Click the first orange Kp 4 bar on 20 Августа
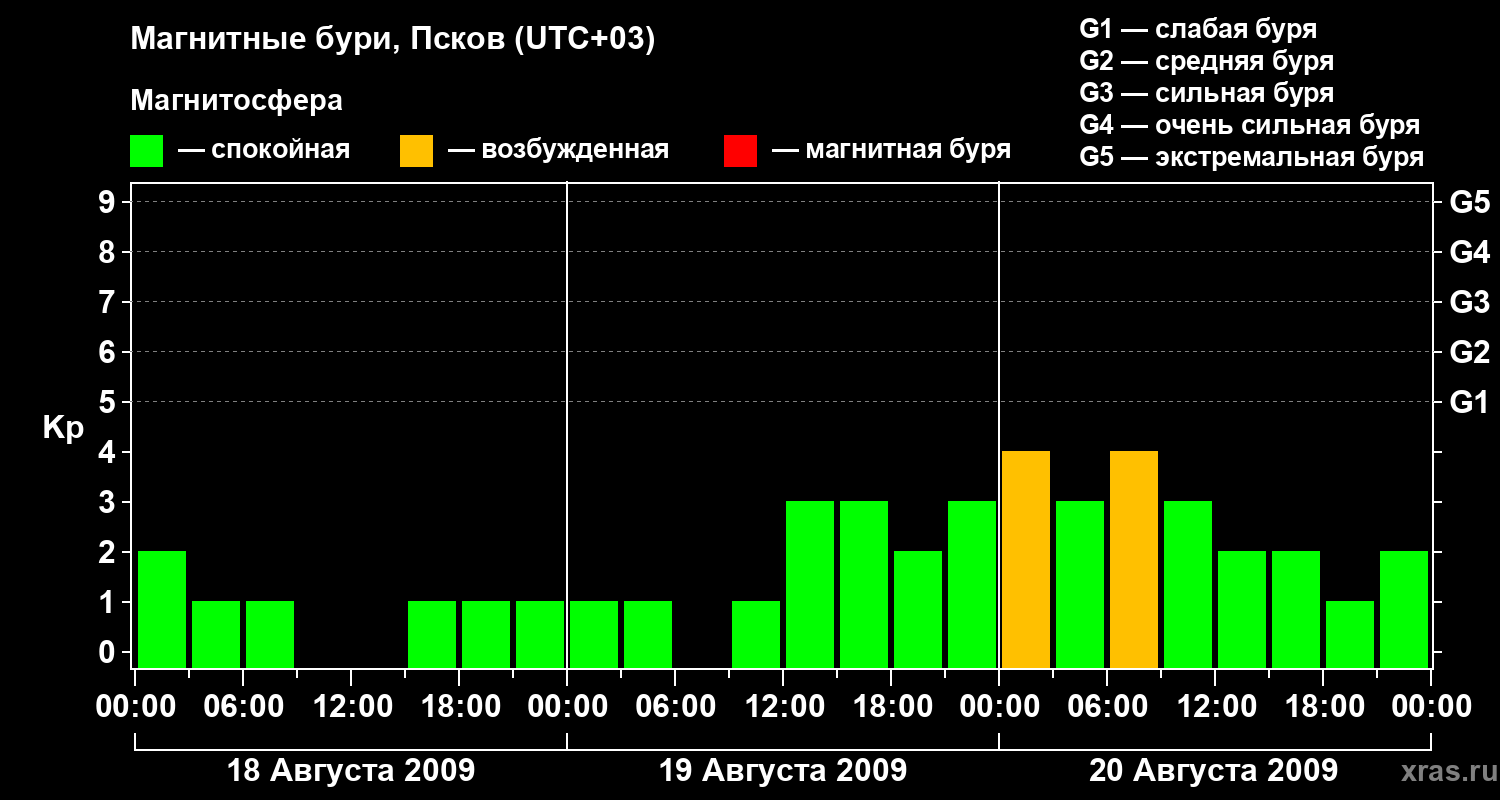This screenshot has width=1500, height=800. [1026, 559]
